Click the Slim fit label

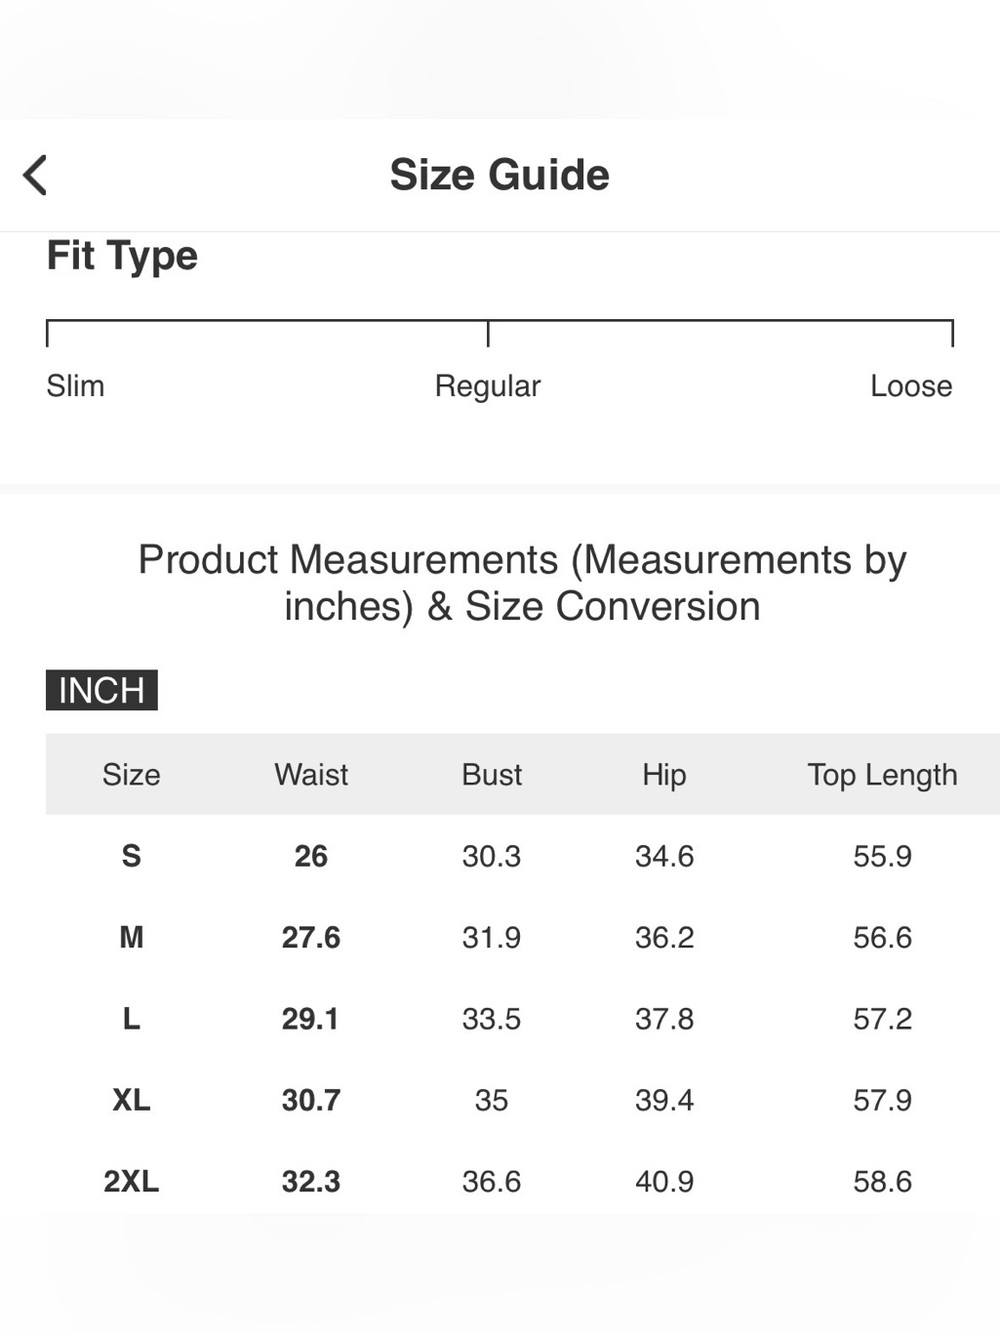pyautogui.click(x=75, y=386)
